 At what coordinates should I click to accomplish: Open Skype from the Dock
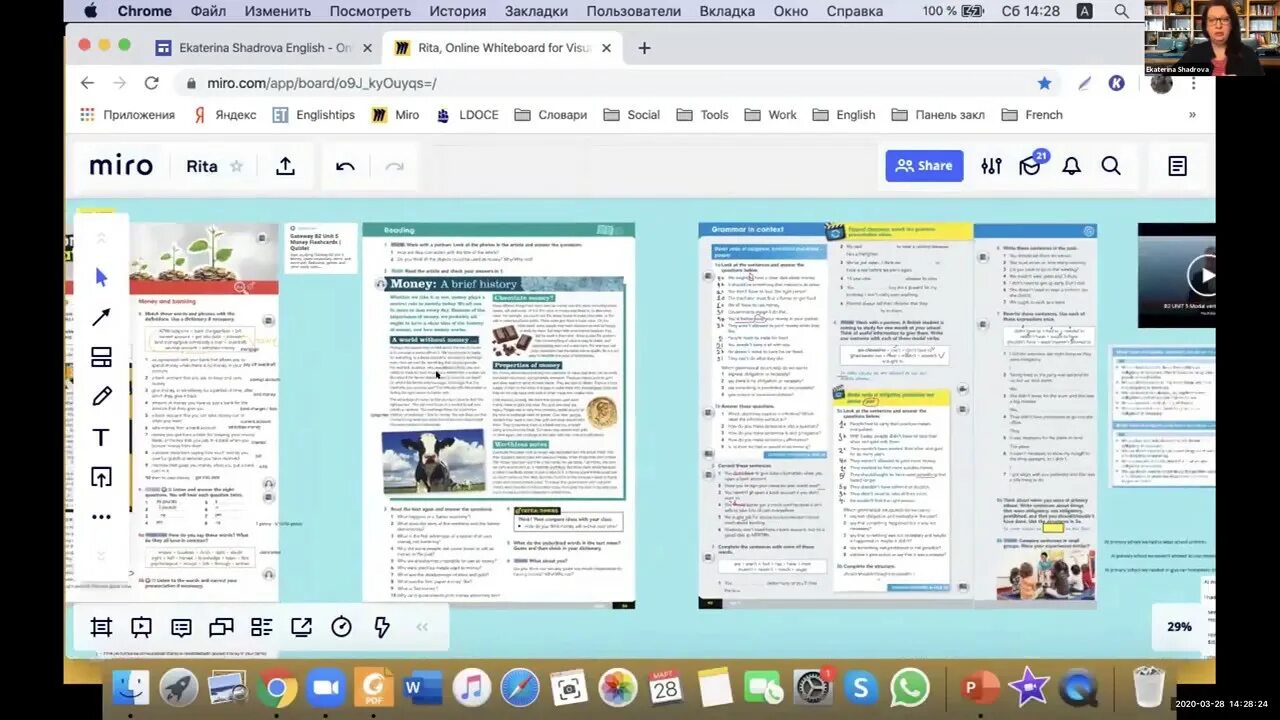861,688
